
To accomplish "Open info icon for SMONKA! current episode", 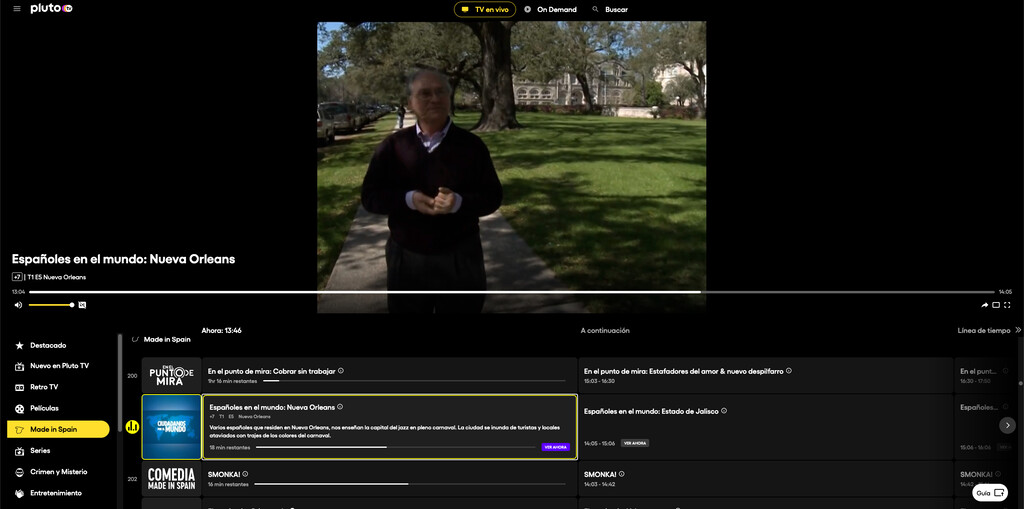I will click(245, 474).
